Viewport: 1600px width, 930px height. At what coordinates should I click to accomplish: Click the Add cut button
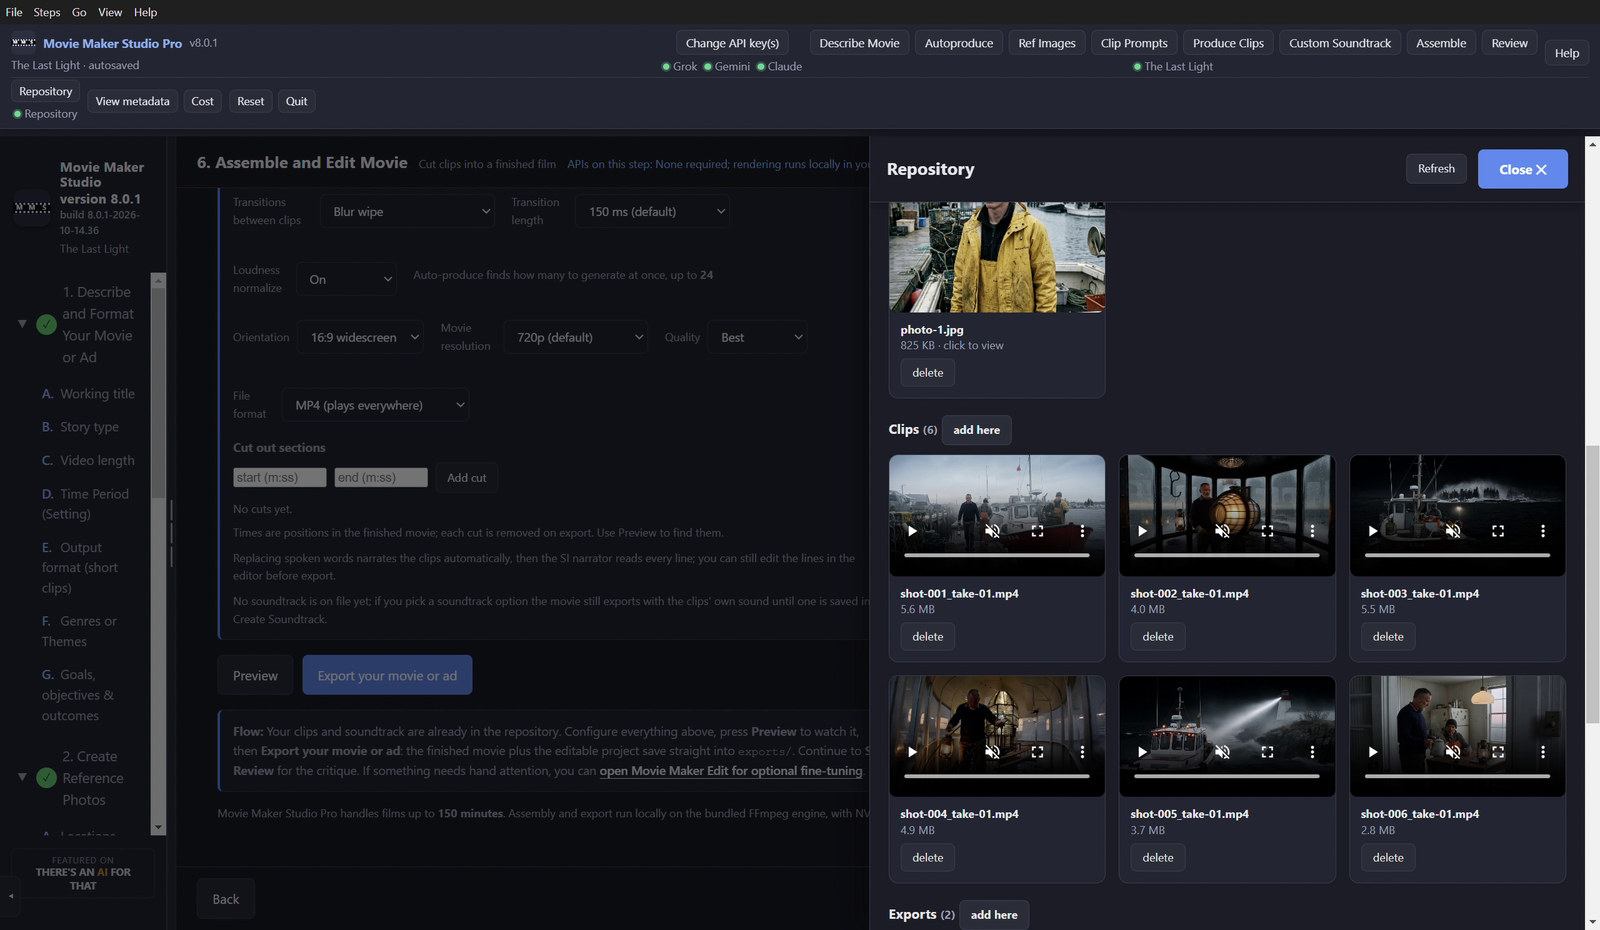[x=466, y=478]
